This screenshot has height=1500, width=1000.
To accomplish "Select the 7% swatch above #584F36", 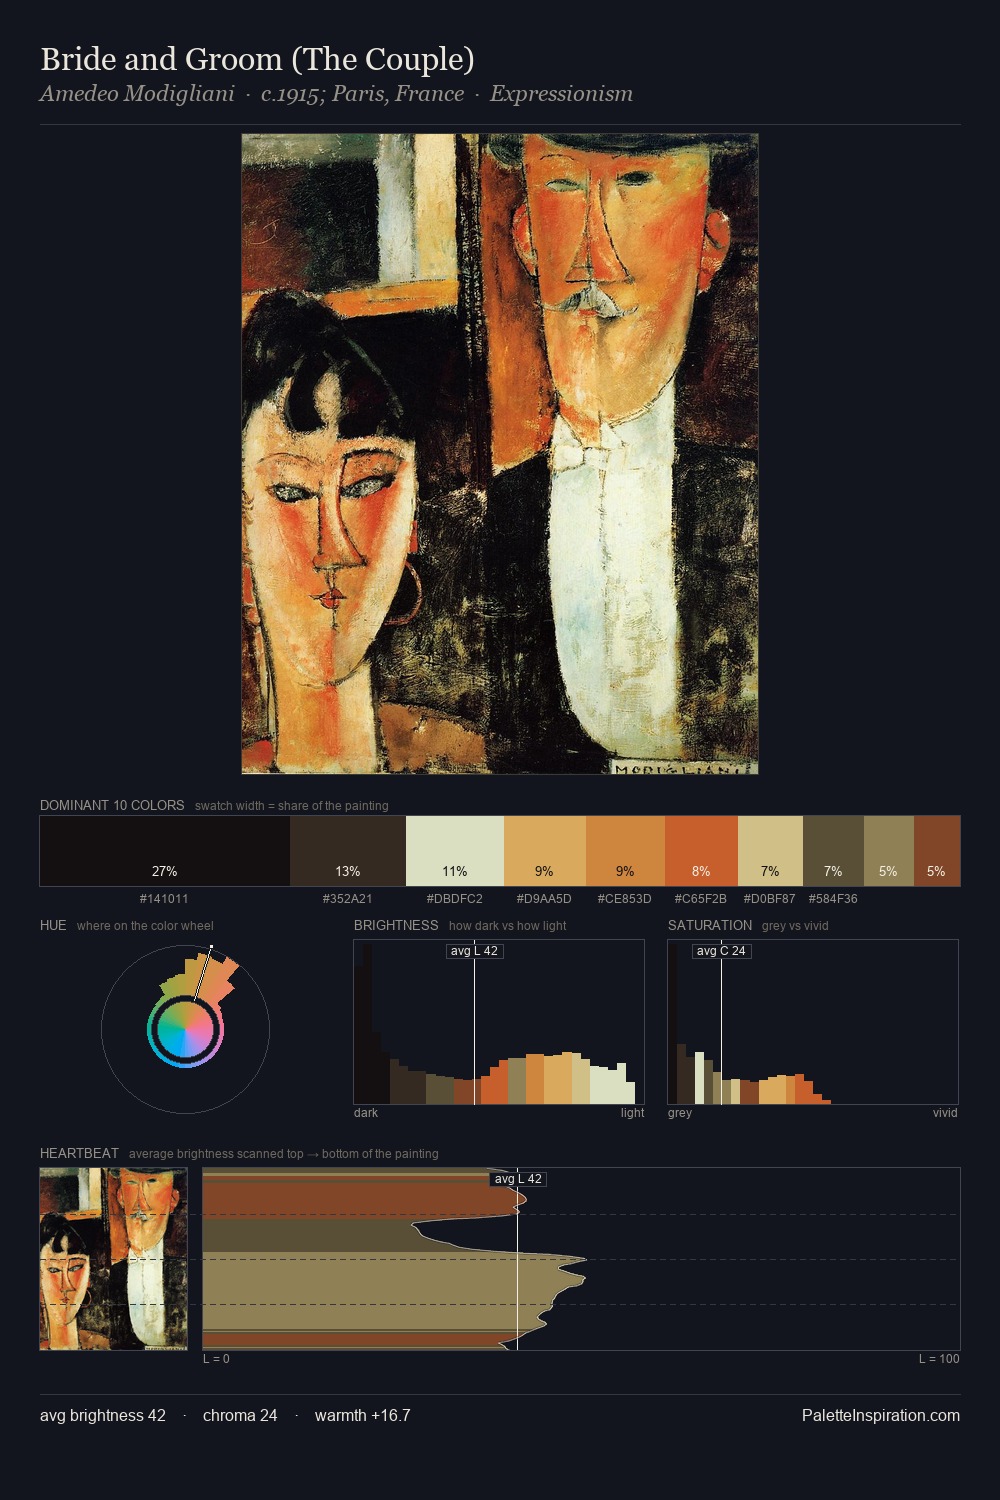I will pyautogui.click(x=833, y=851).
